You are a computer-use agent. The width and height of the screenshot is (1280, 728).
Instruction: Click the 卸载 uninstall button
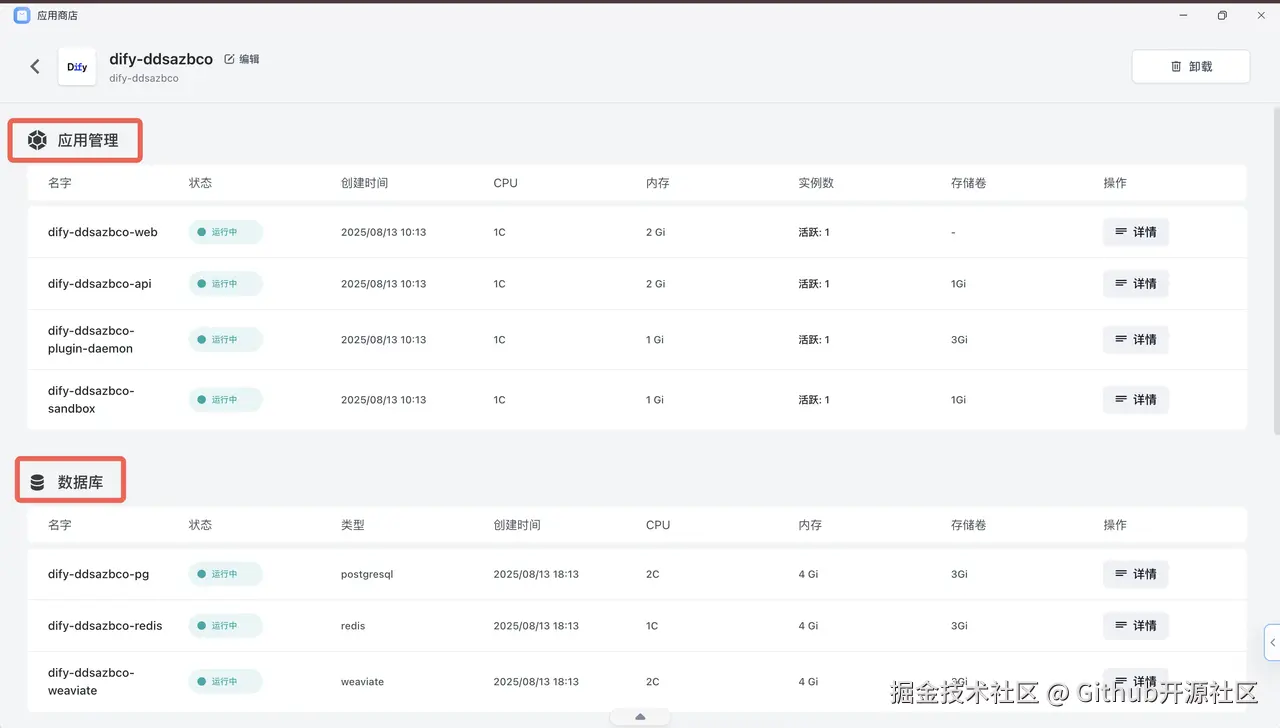pyautogui.click(x=1190, y=66)
